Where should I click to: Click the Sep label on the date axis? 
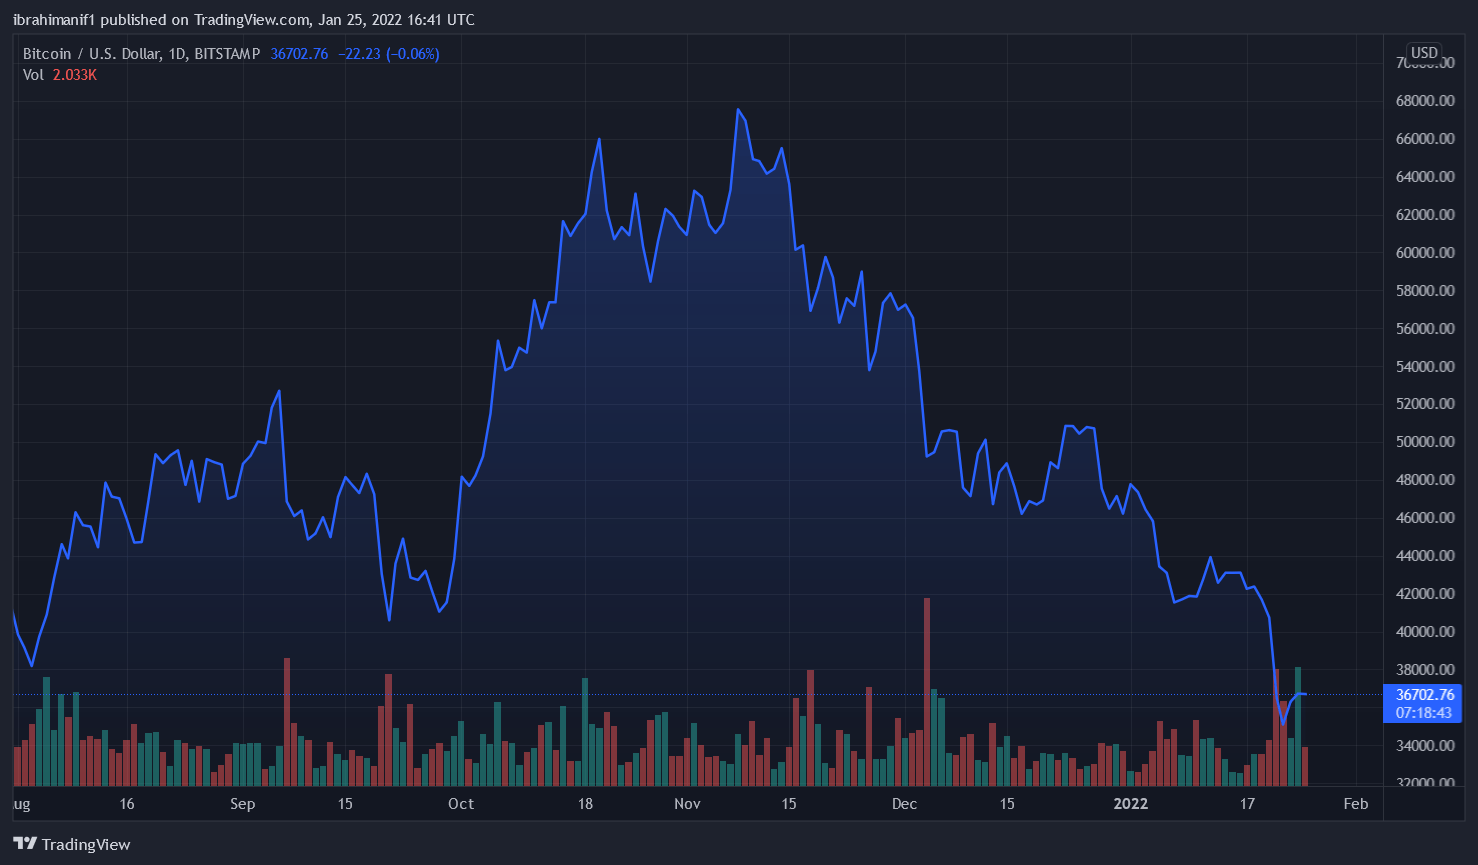[x=242, y=804]
